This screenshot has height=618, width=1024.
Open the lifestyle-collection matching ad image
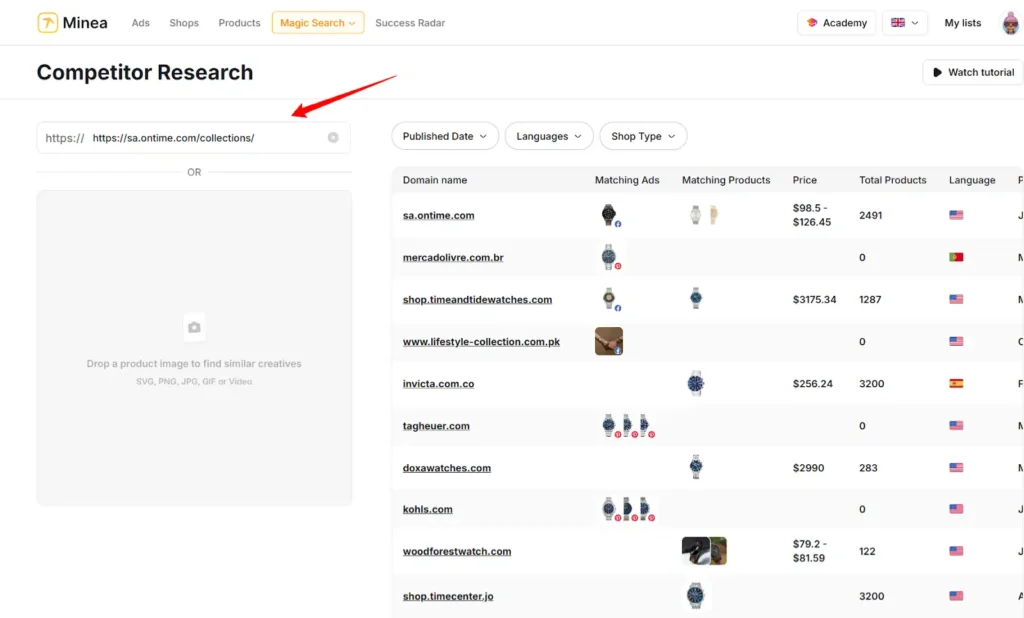pyautogui.click(x=608, y=341)
